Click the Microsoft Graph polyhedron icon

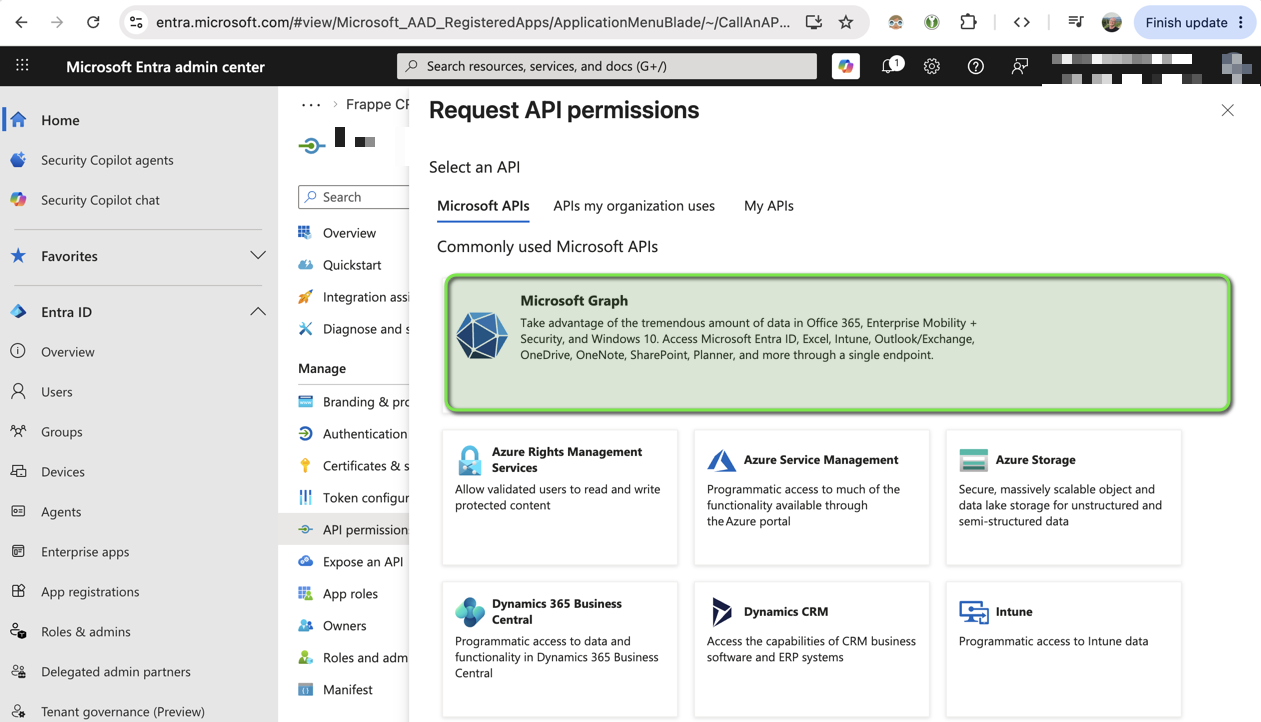tap(482, 336)
